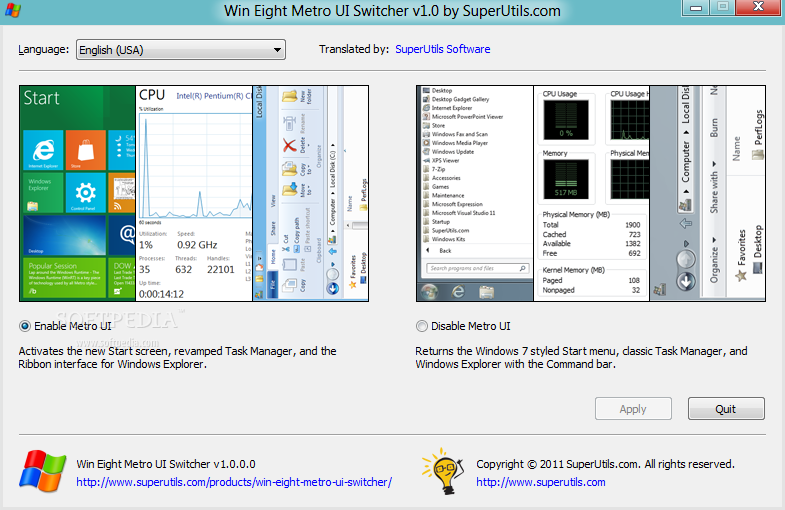This screenshot has height=510, width=785.
Task: Click the Quit button
Action: tap(726, 409)
